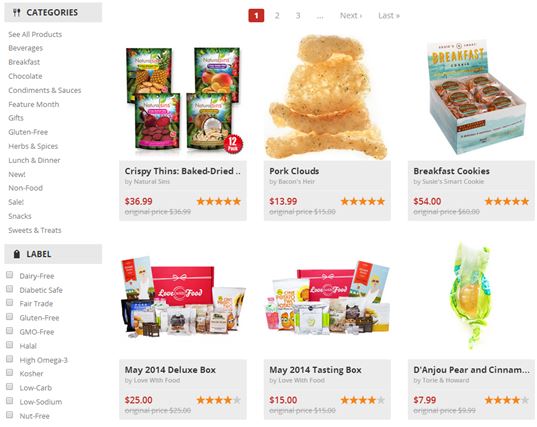Image resolution: width=537 pixels, height=427 pixels.
Task: Select the See All Products link
Action: [x=35, y=34]
